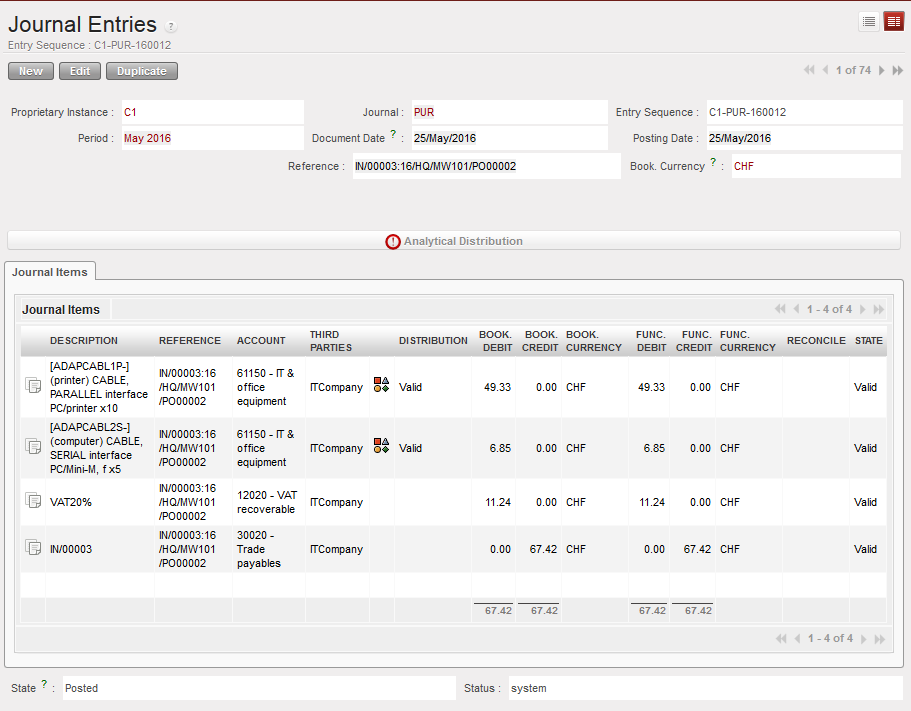911x711 pixels.
Task: Open analytic distribution icon for printer cable row
Action: coord(381,385)
